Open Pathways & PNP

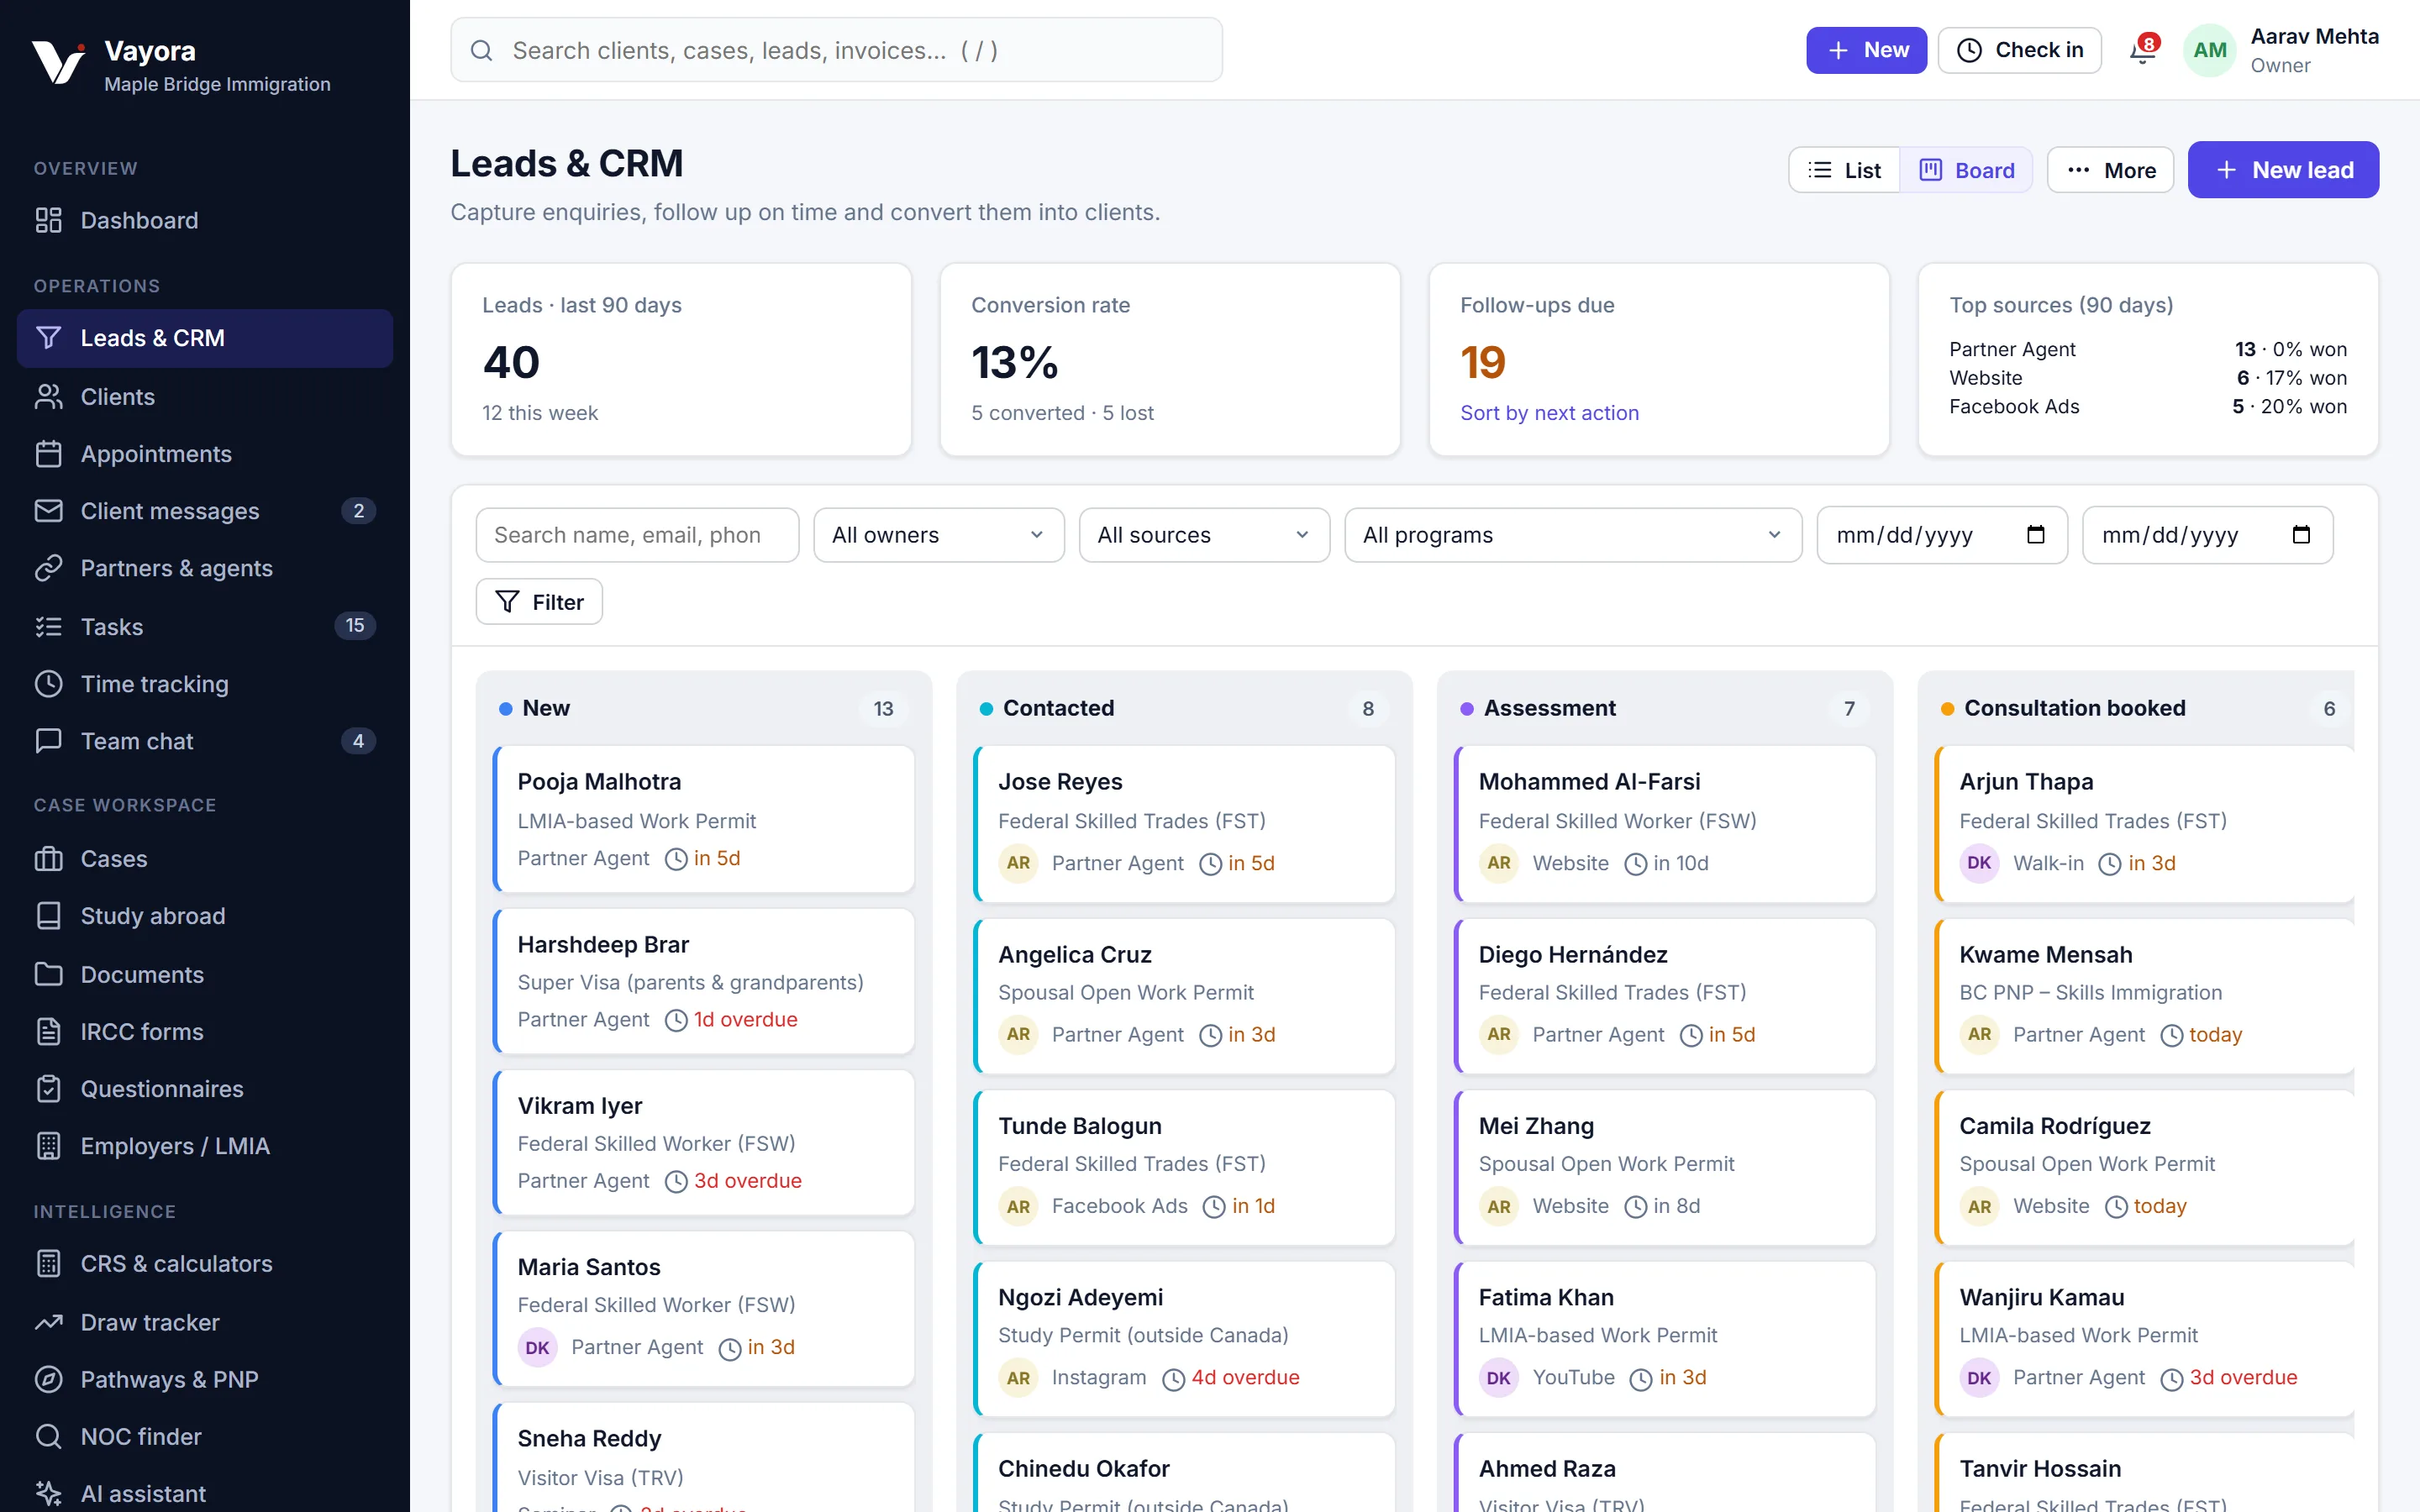coord(205,1379)
